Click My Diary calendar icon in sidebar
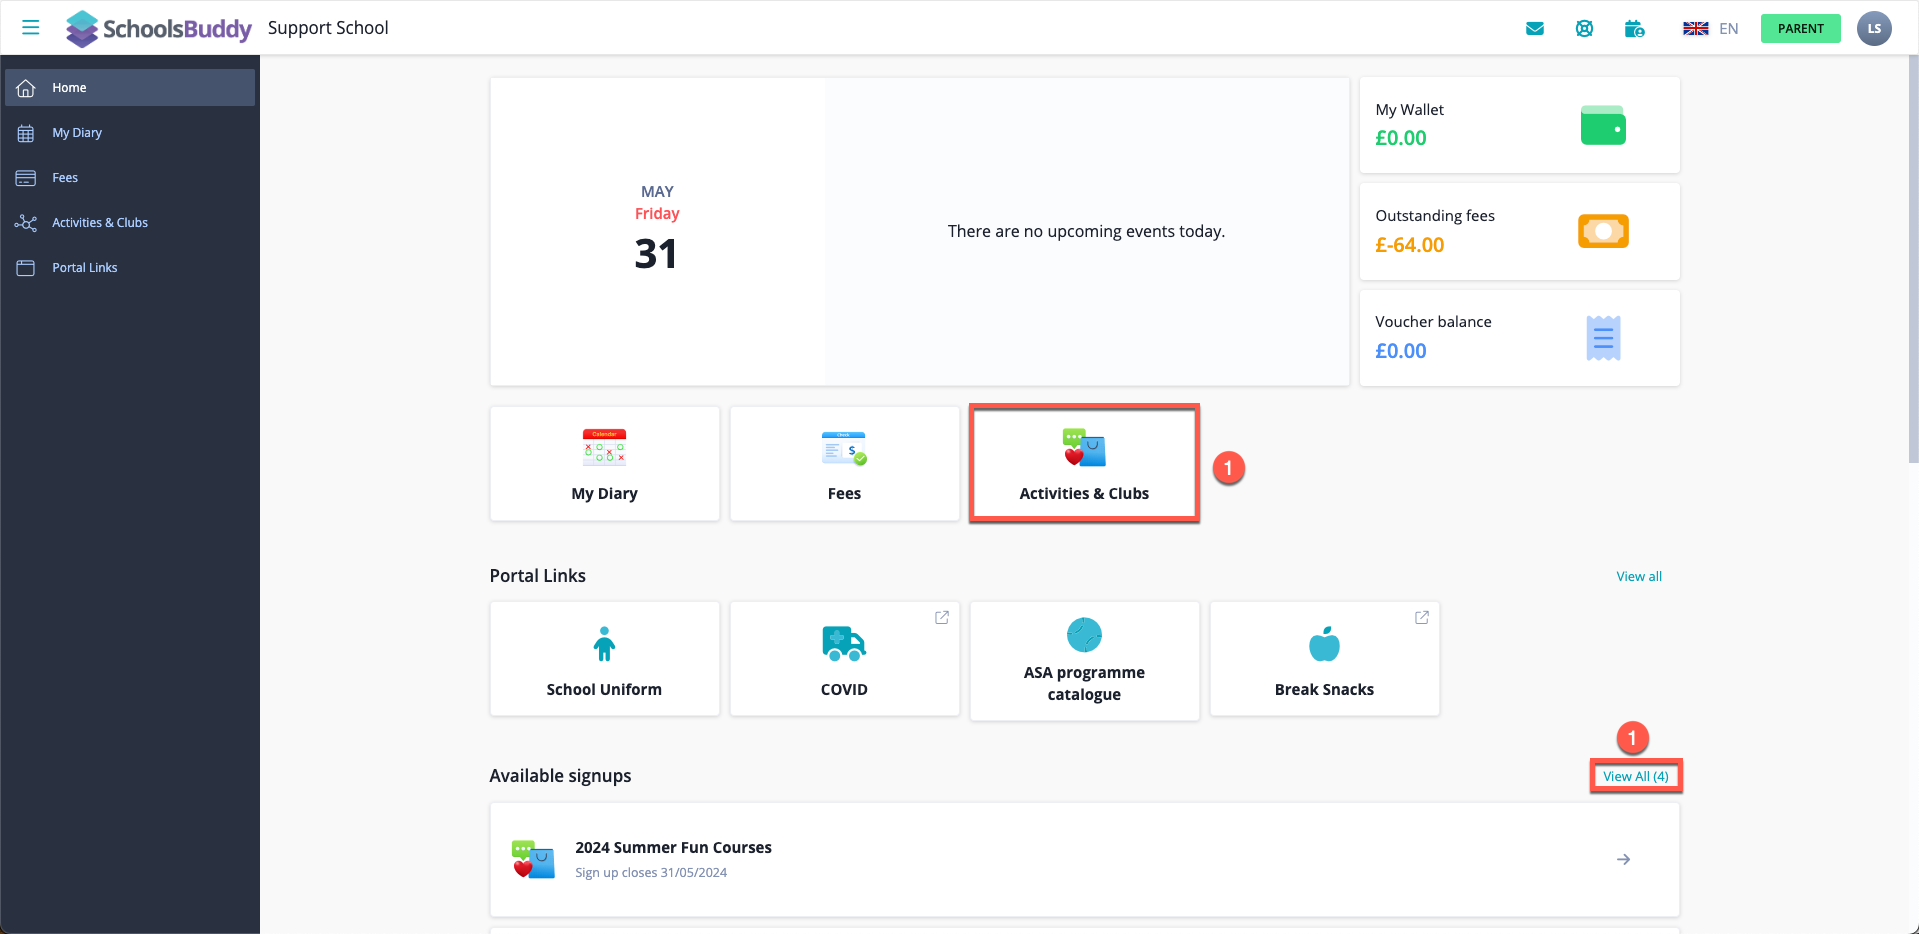This screenshot has width=1919, height=934. [x=26, y=133]
